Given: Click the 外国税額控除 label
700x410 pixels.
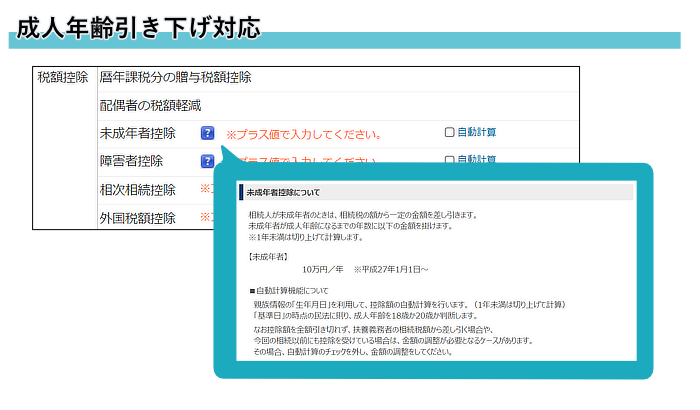Looking at the screenshot, I should tap(137, 217).
